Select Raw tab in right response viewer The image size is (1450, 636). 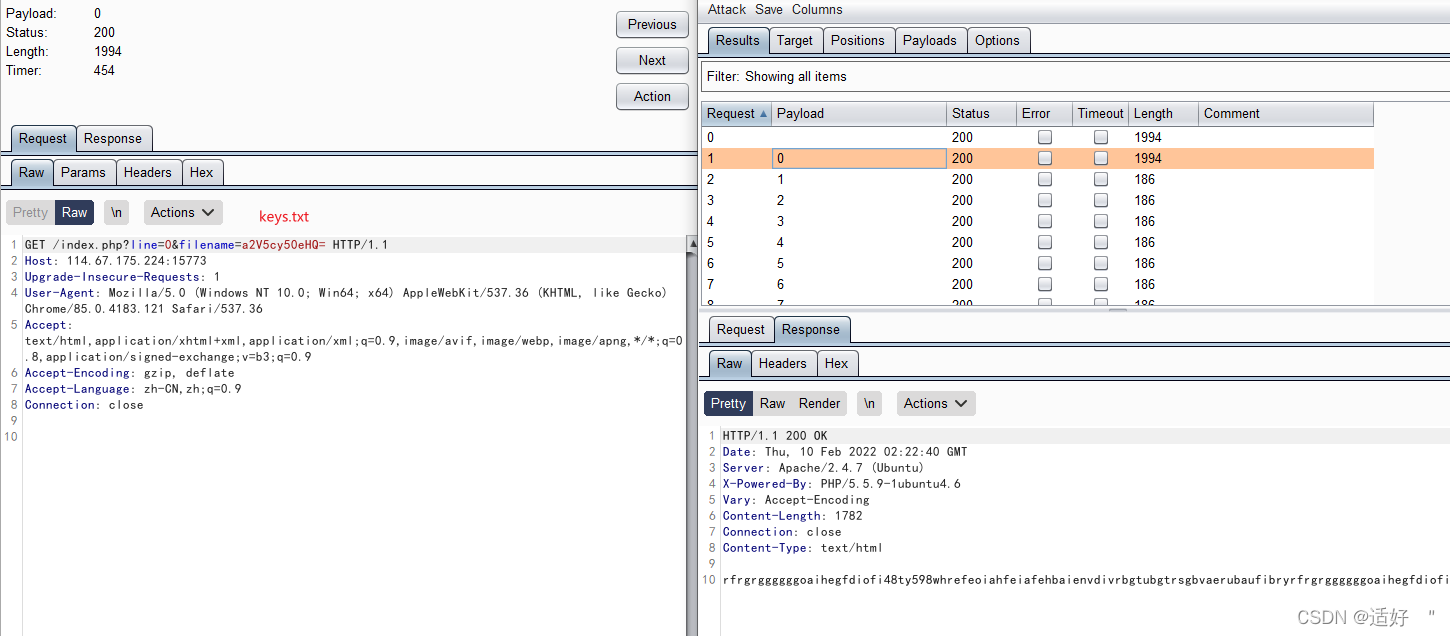(730, 363)
